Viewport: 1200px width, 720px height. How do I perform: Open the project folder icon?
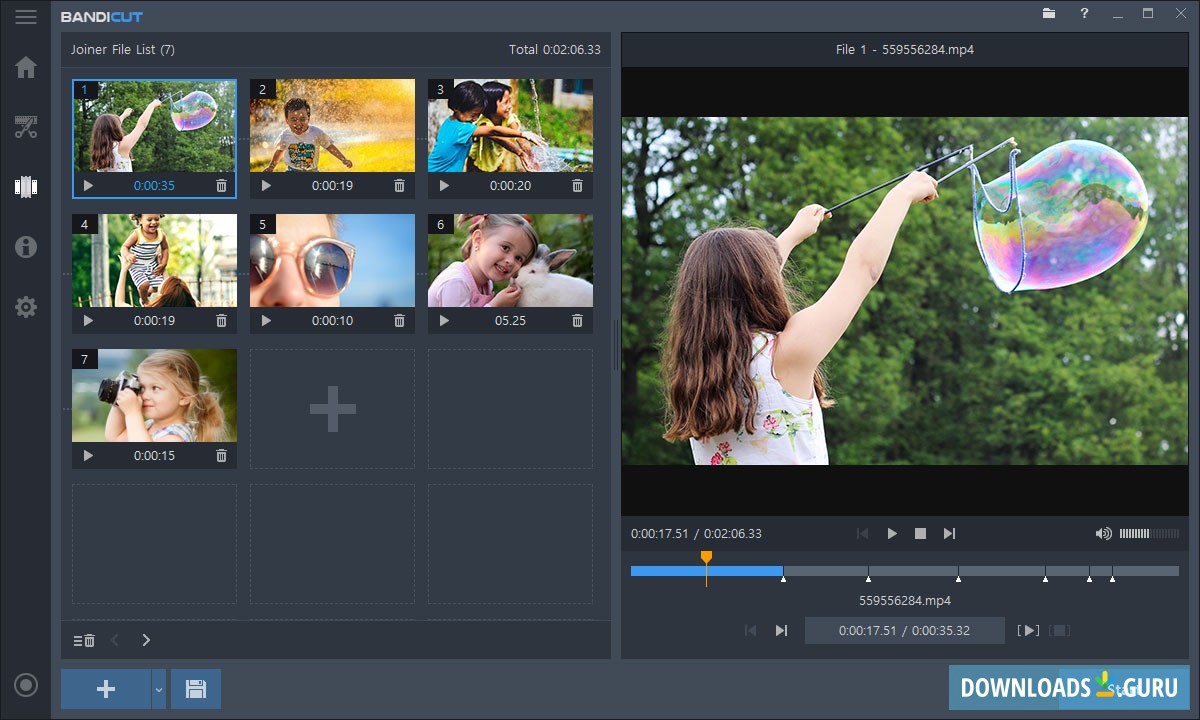coord(1049,14)
